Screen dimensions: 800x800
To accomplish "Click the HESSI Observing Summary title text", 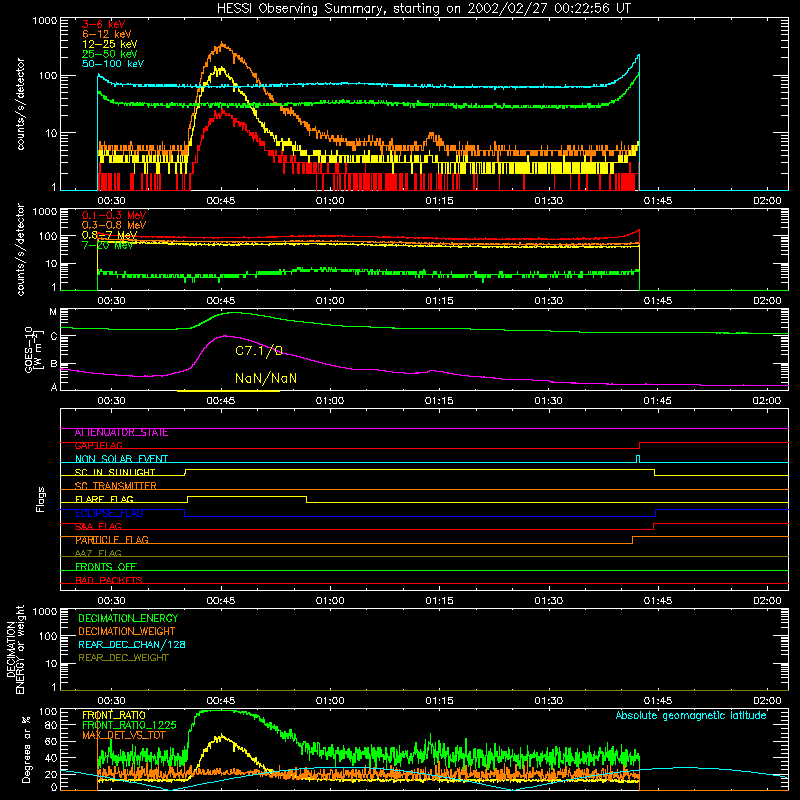I will click(423, 8).
